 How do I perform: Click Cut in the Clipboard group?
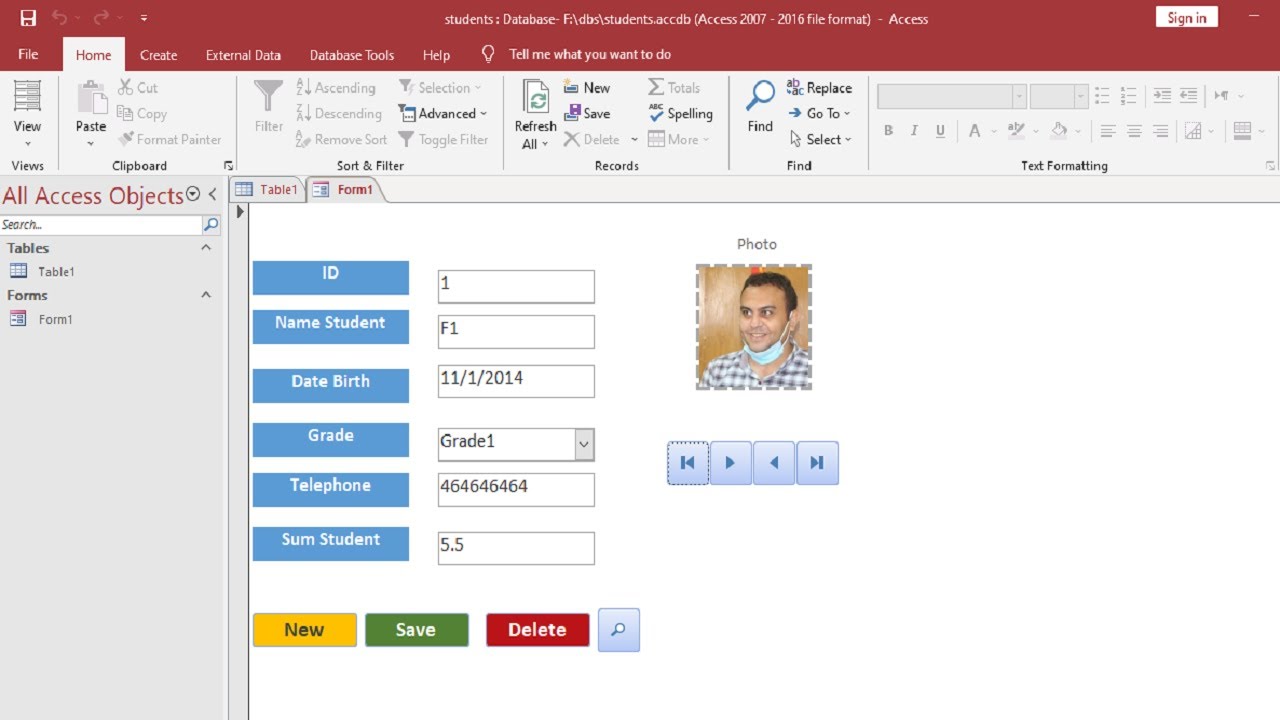[138, 88]
